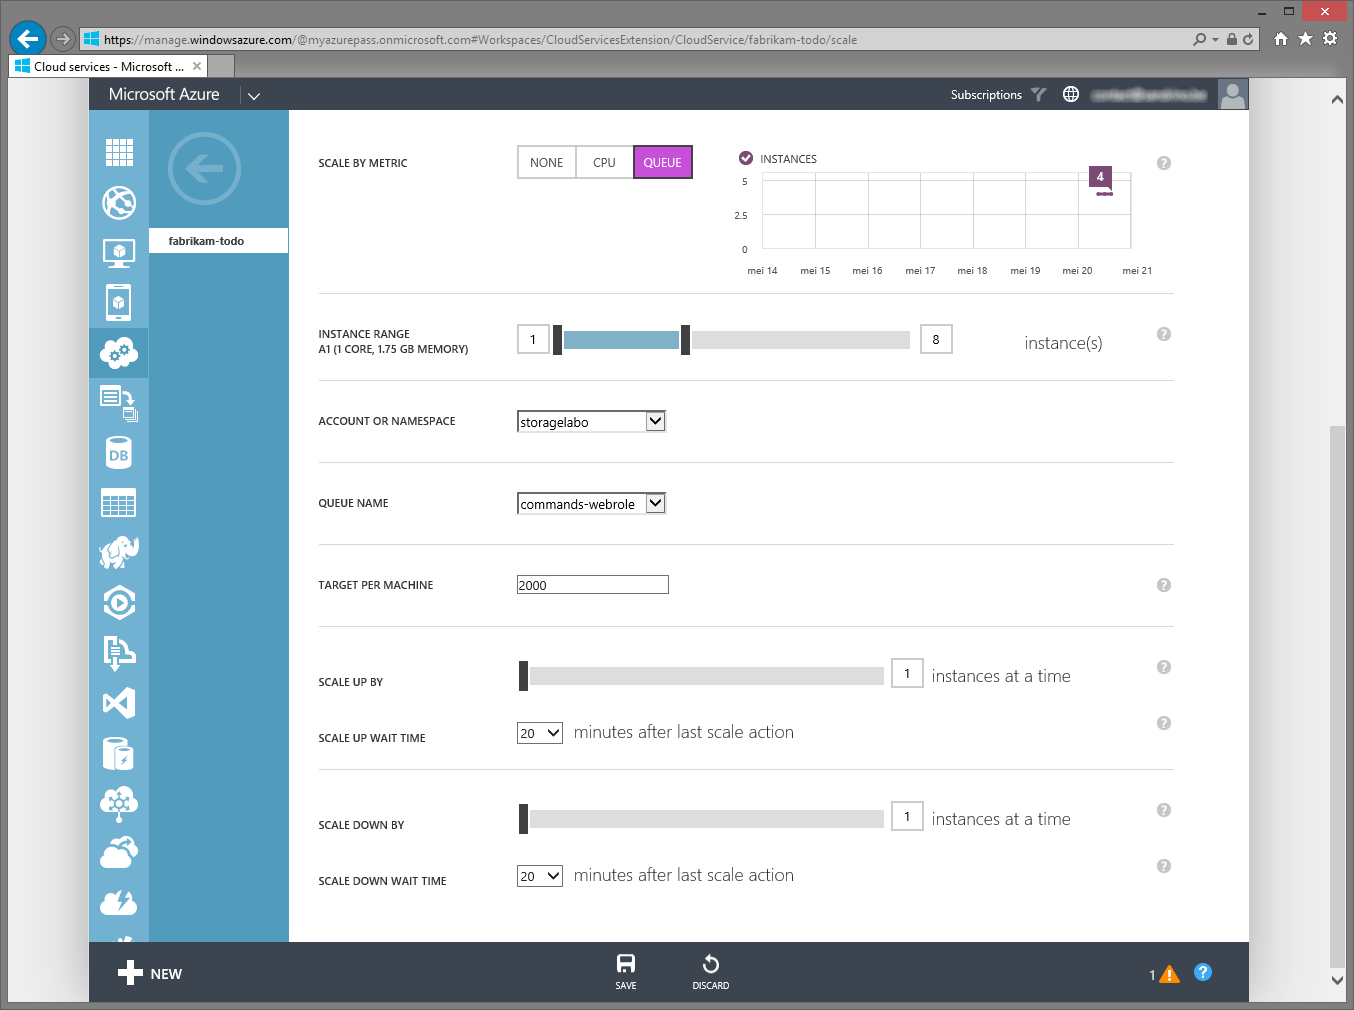
Task: Toggle the INSTANCES chart checkbox
Action: pyautogui.click(x=746, y=158)
